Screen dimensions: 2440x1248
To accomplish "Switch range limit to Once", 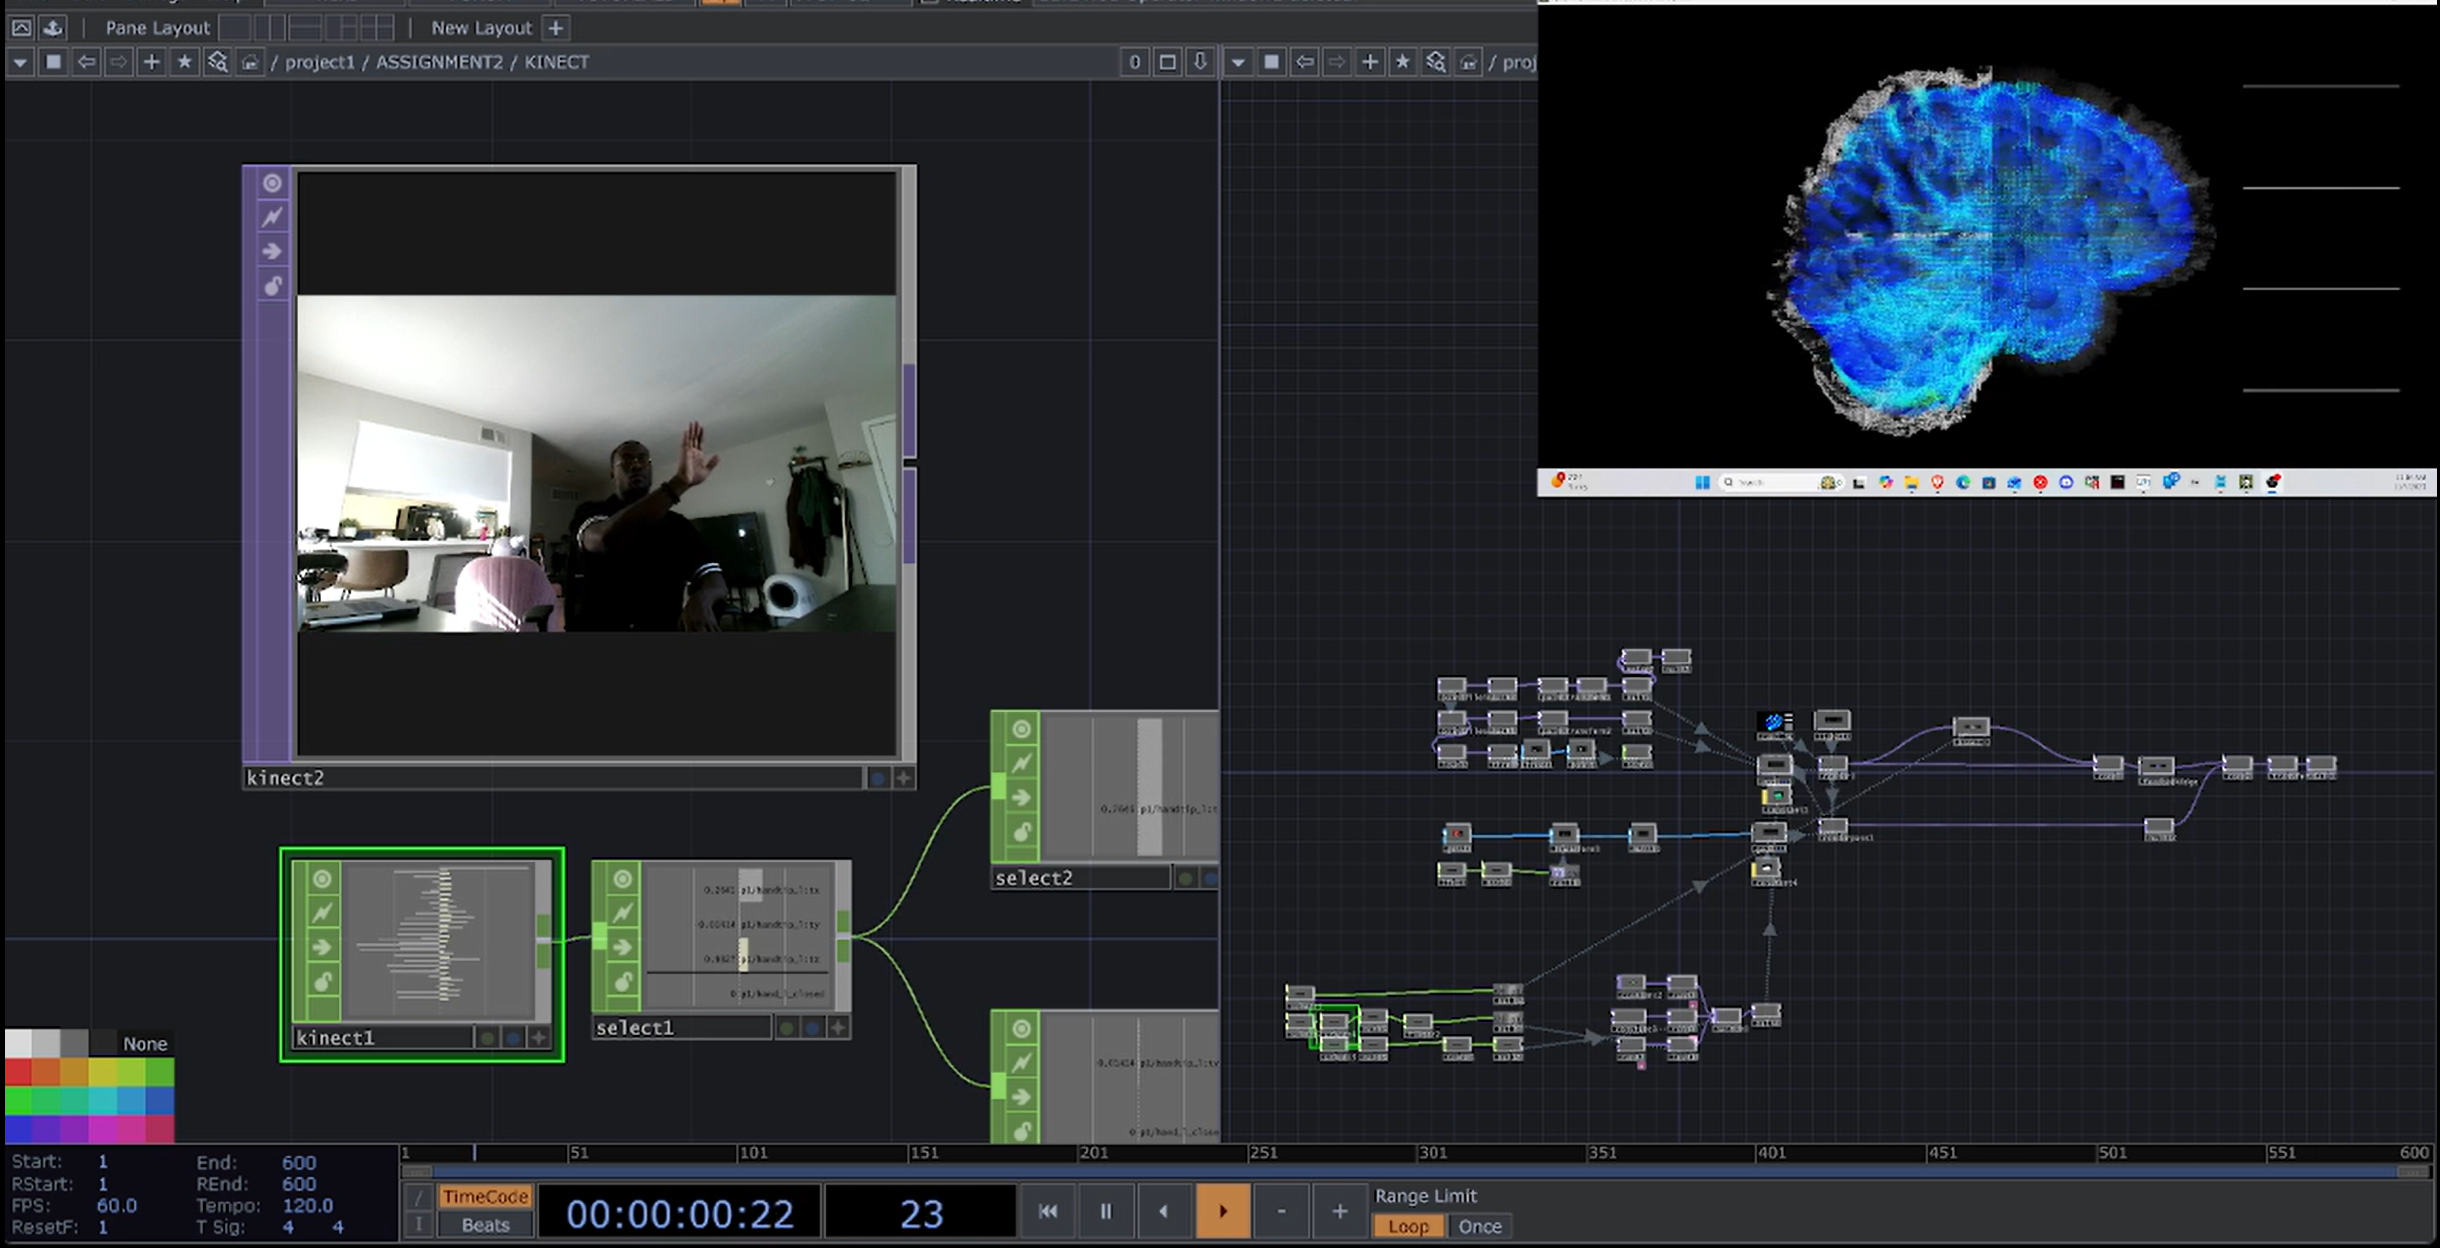I will (x=1479, y=1226).
